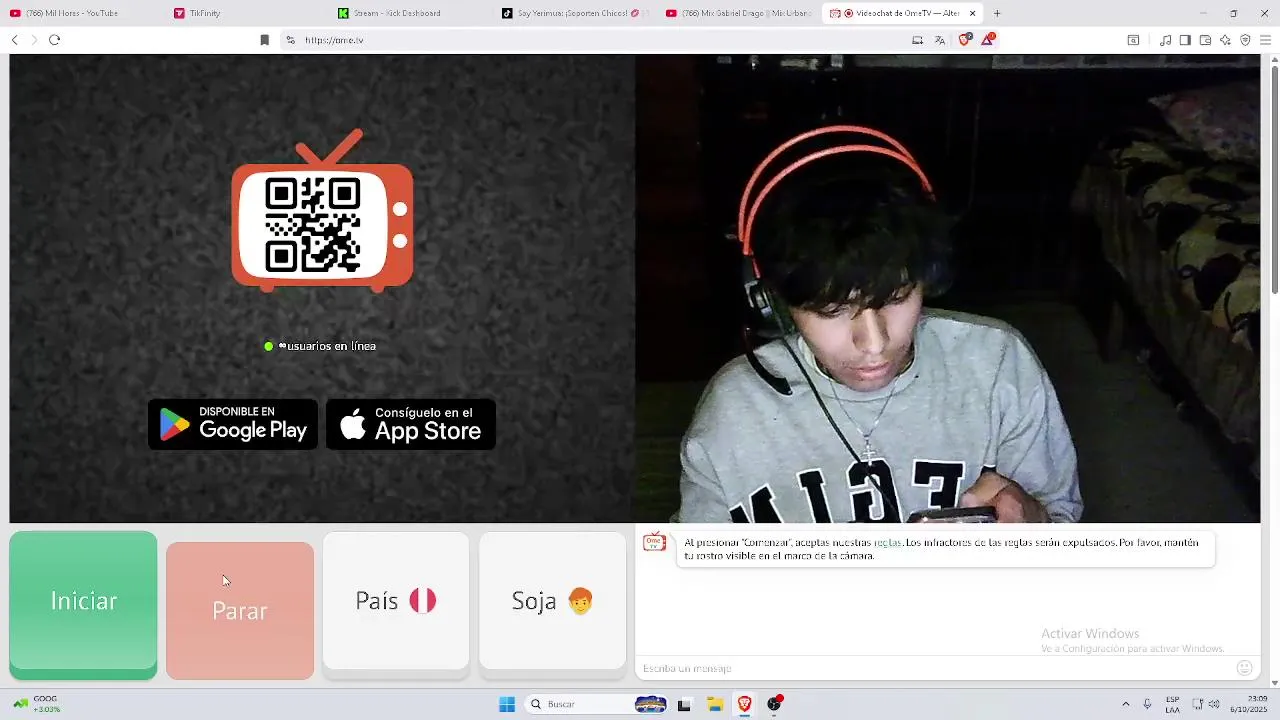Close the OmeTV Videochat tab
Screen dimensions: 1280x720
[972, 13]
